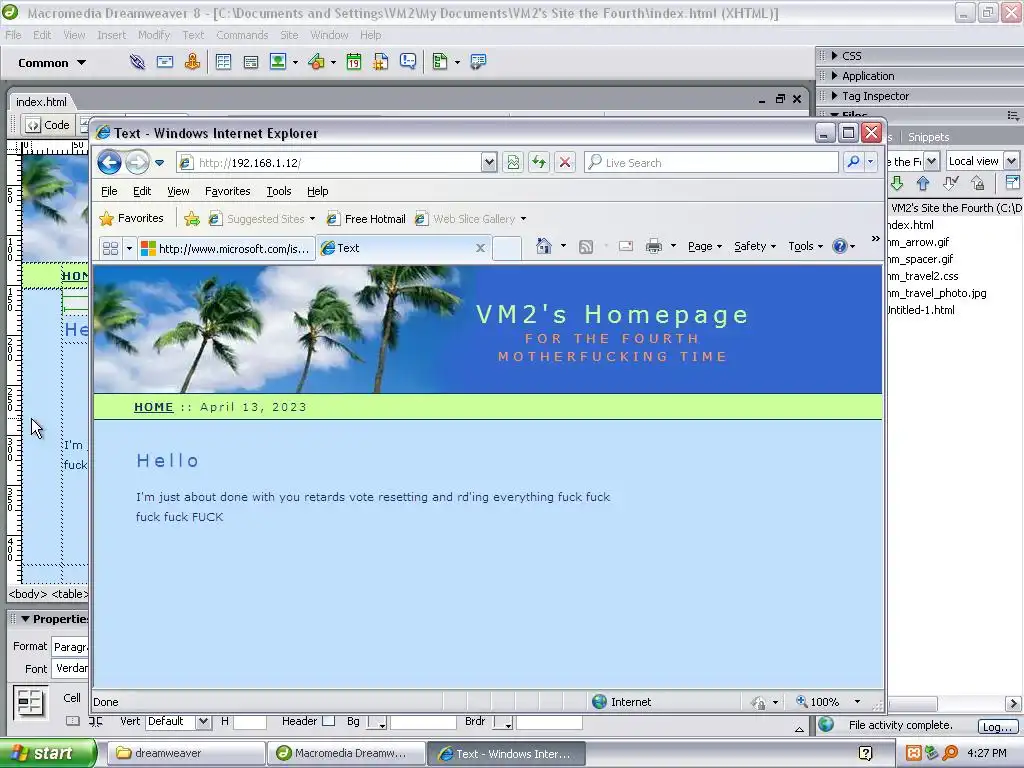
Task: Click Dreamweaver Templates insert icon
Action: pos(440,62)
